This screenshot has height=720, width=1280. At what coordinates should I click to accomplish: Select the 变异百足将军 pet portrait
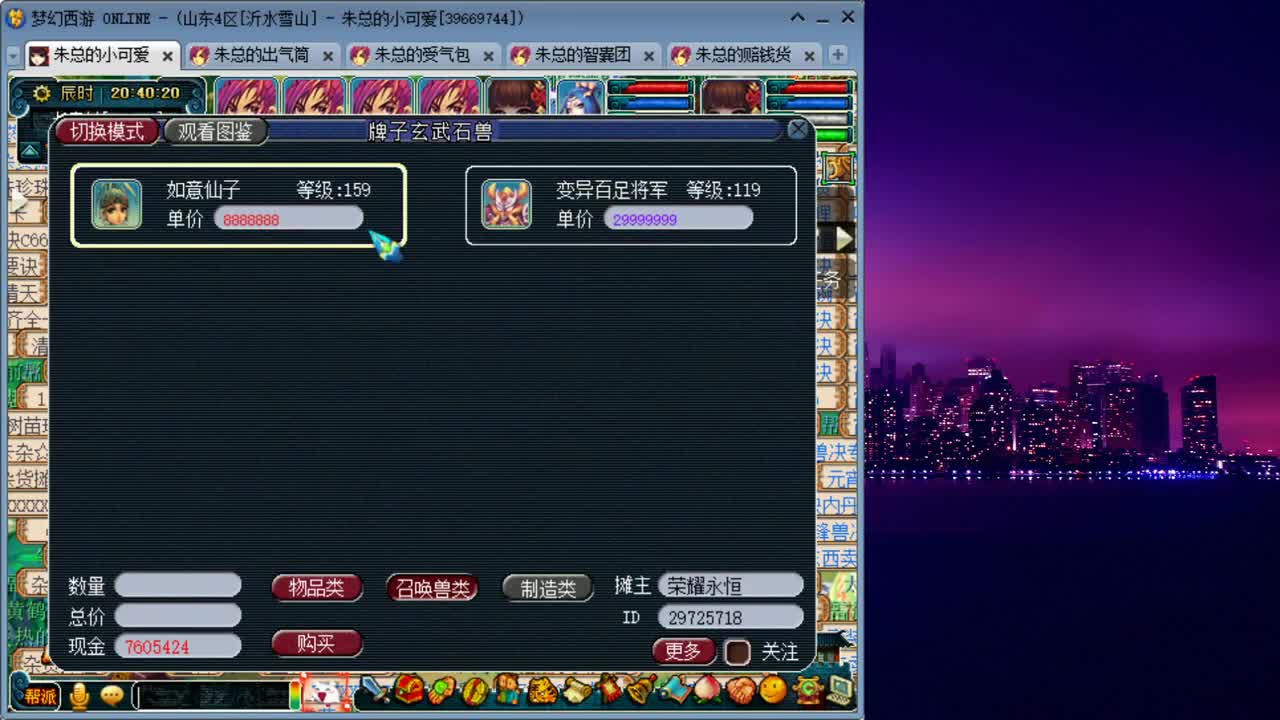tap(507, 204)
